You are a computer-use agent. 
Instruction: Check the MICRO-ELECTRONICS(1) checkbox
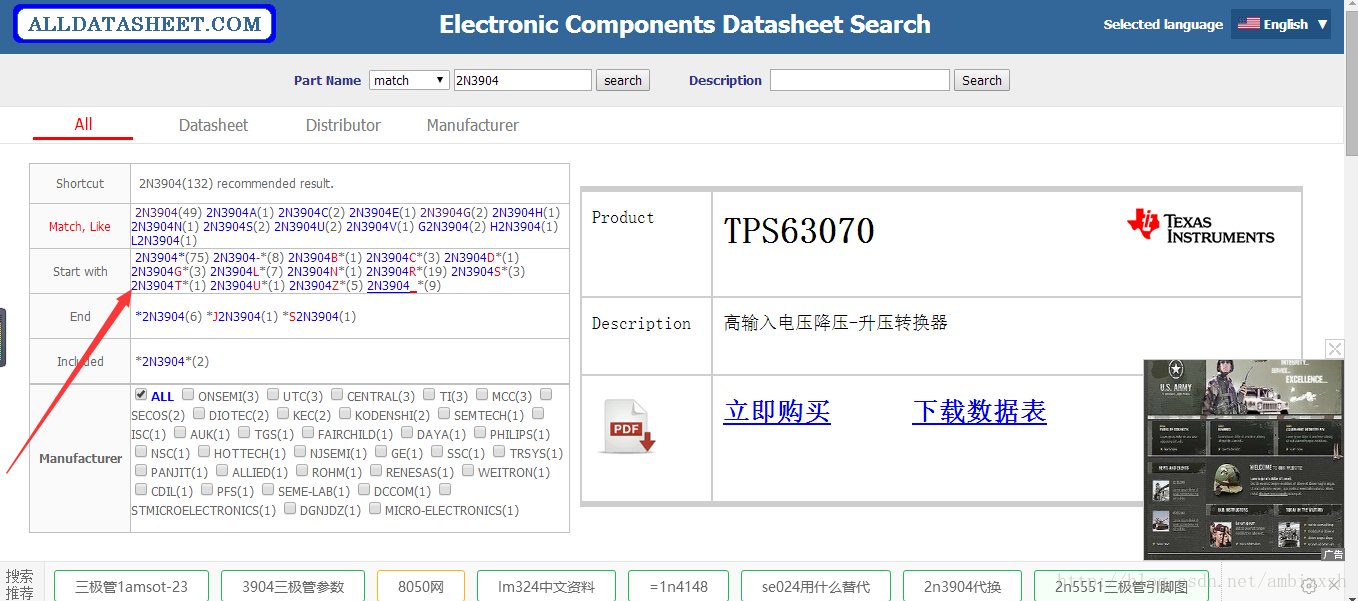(375, 509)
